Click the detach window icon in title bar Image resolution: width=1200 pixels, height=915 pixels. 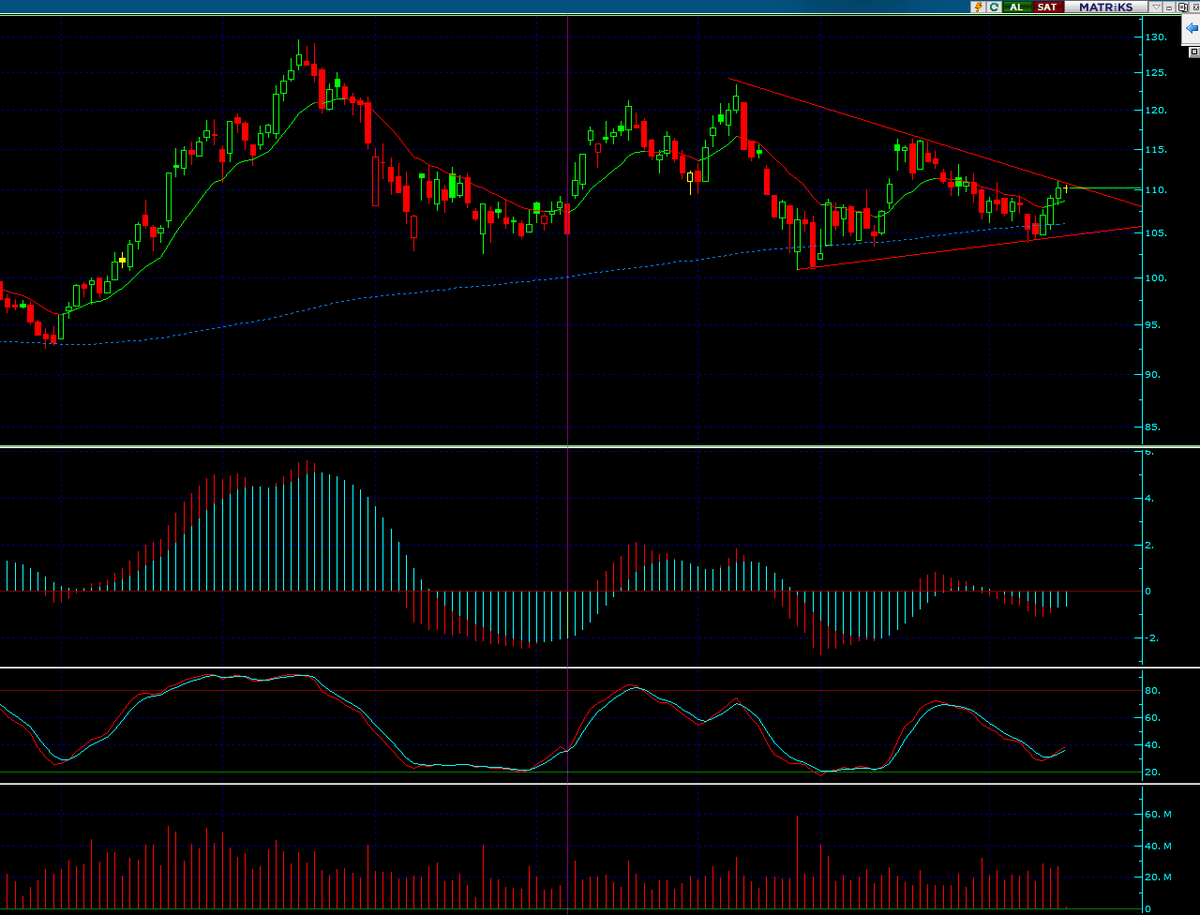click(1182, 7)
